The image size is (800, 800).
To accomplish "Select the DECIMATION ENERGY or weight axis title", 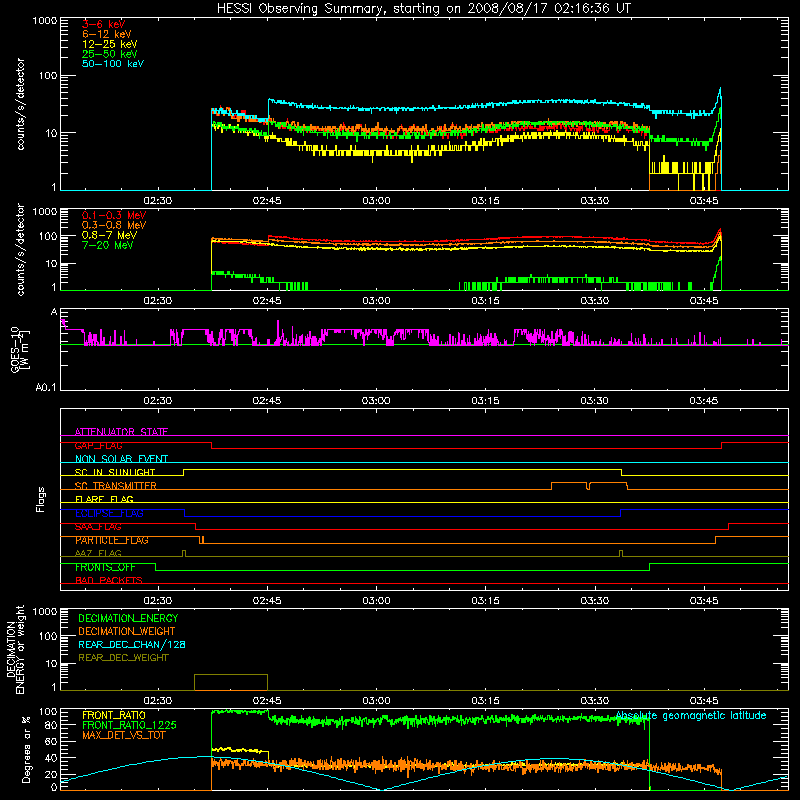I will [x=15, y=649].
